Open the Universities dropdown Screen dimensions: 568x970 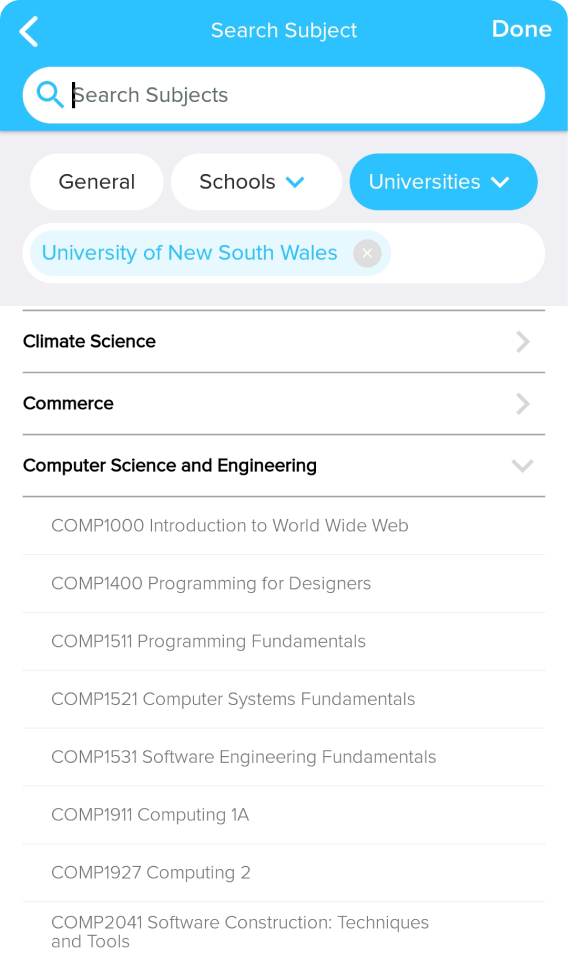tap(443, 182)
